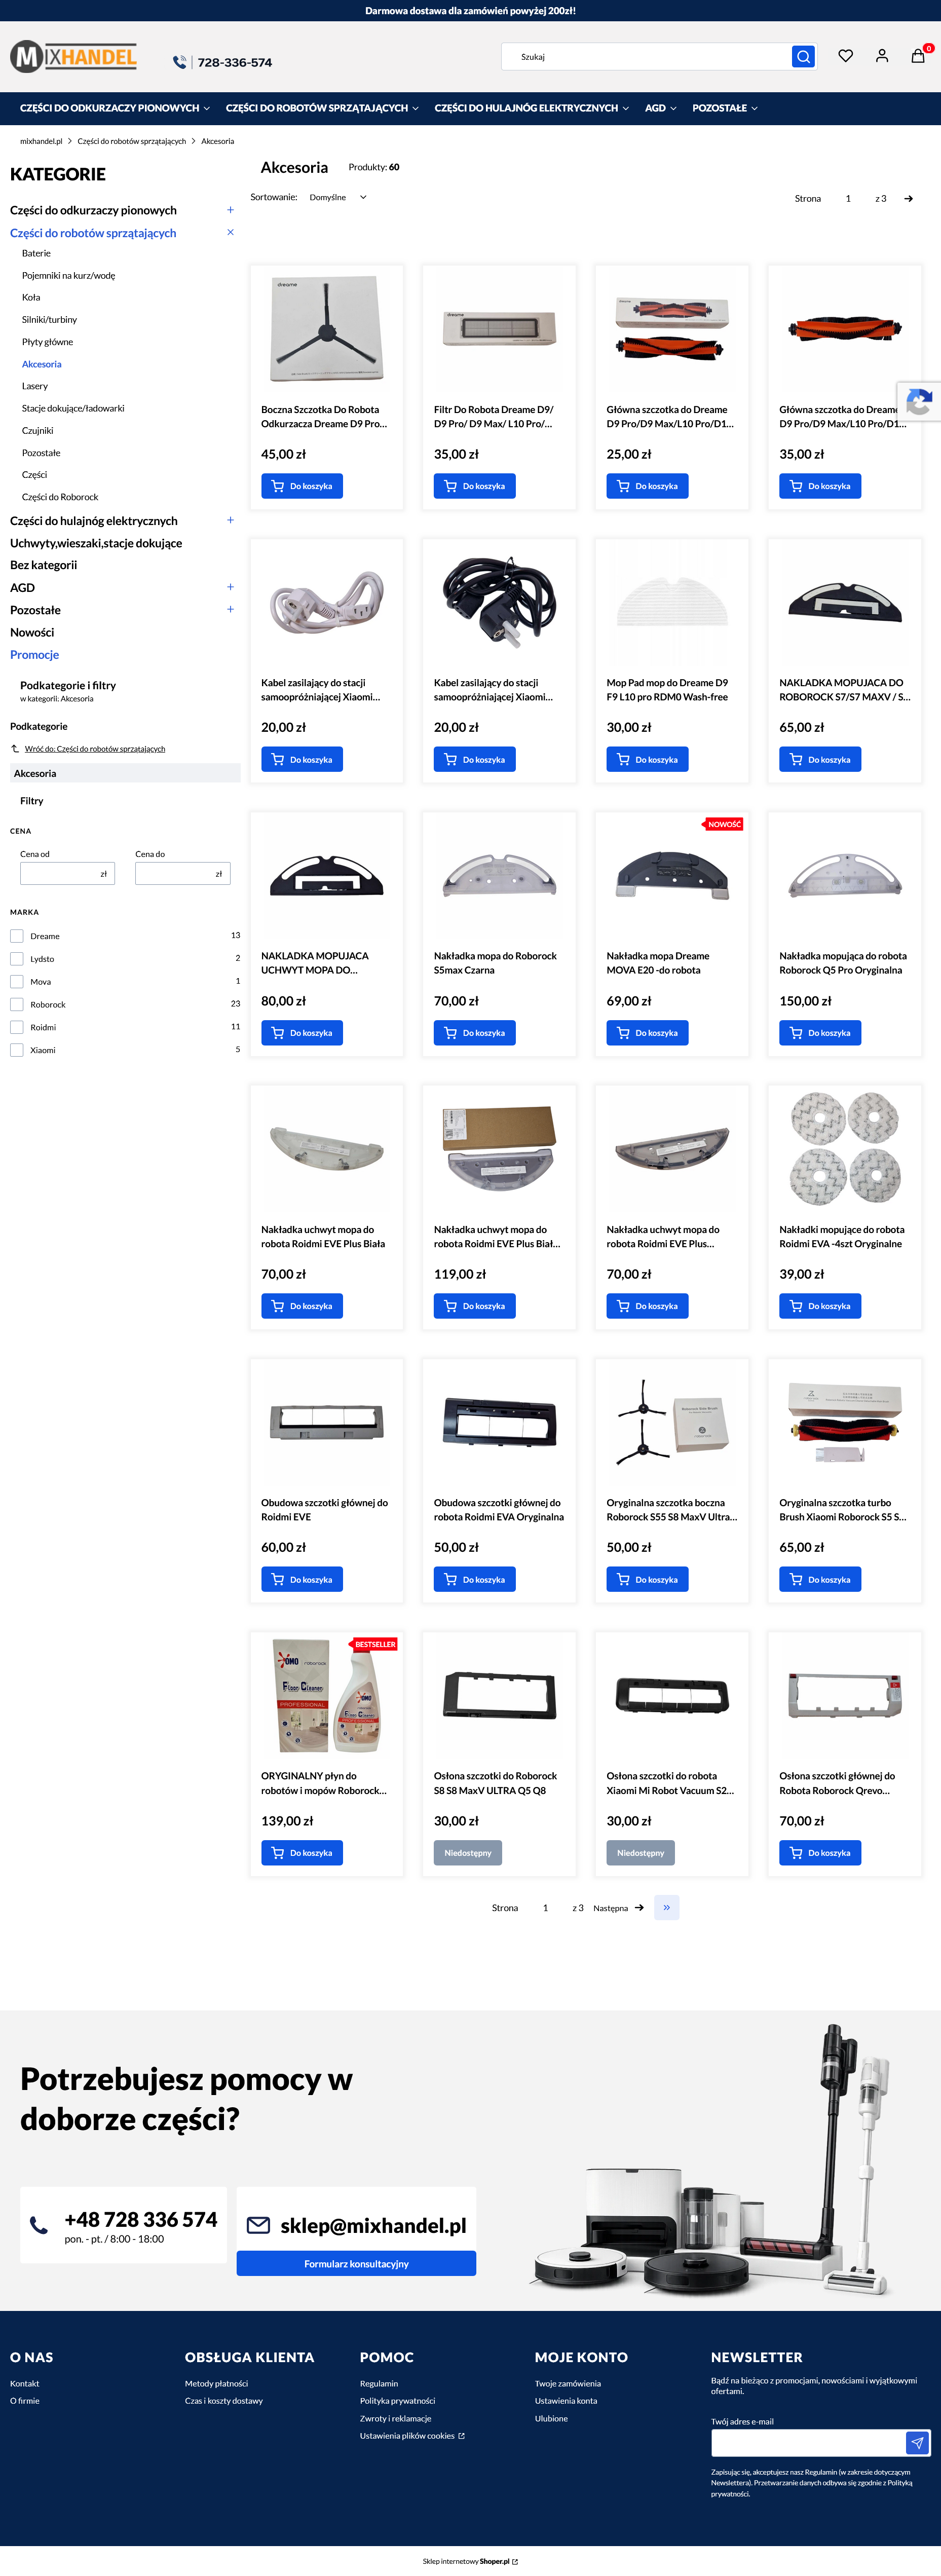Click the back arrow icon beside 'Wróć do'
This screenshot has height=2576, width=941.
coord(15,748)
